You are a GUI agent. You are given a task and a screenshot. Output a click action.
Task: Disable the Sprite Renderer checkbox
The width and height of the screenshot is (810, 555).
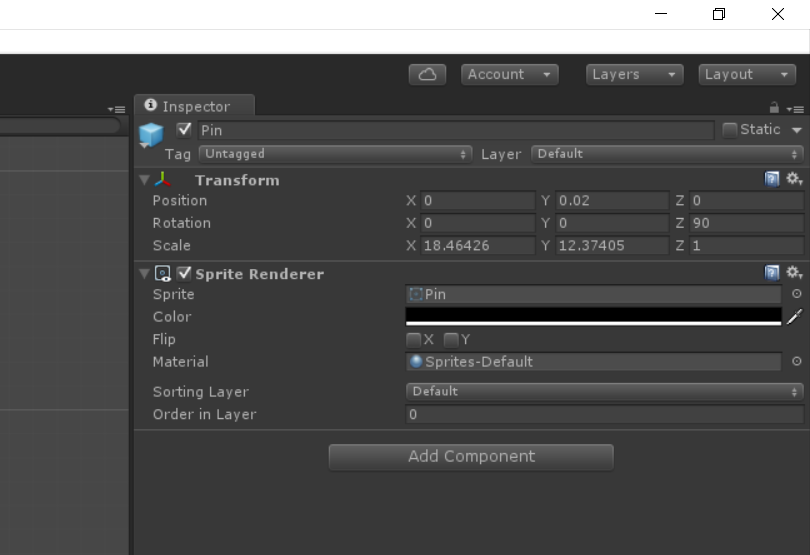pos(184,273)
